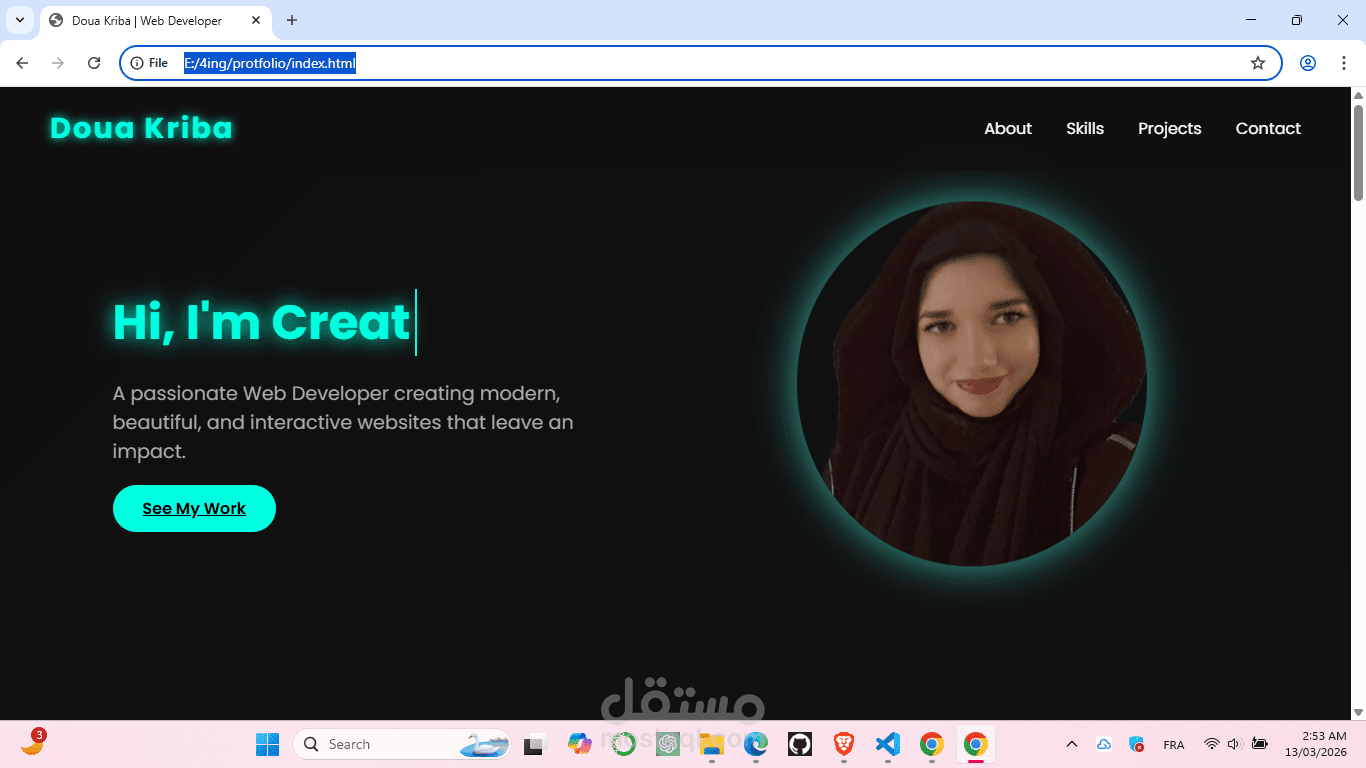
Task: Click the browser forward arrow
Action: (58, 63)
